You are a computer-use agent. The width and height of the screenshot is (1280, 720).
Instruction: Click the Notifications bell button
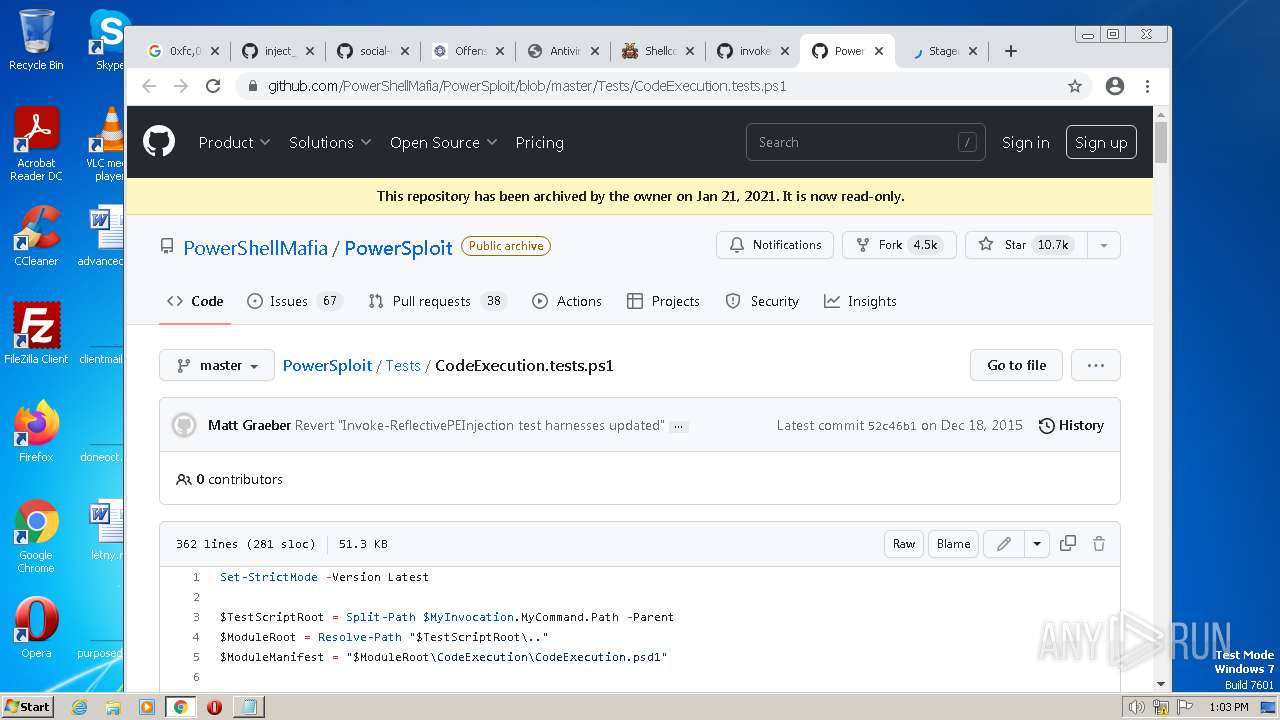(x=775, y=245)
